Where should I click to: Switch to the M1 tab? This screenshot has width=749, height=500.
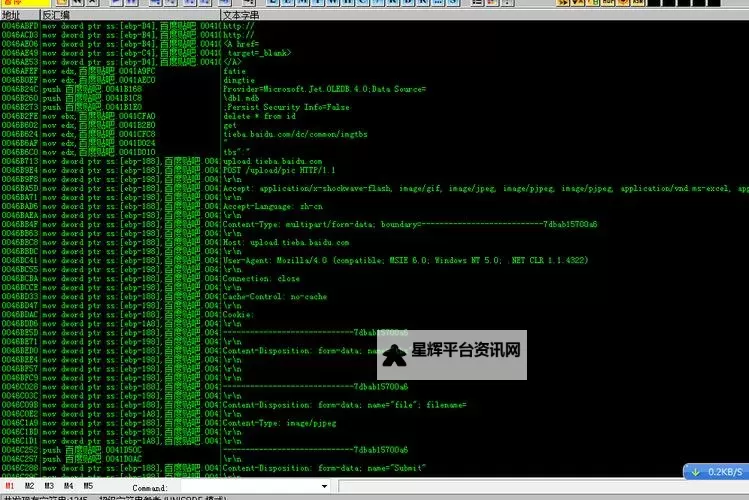10,486
